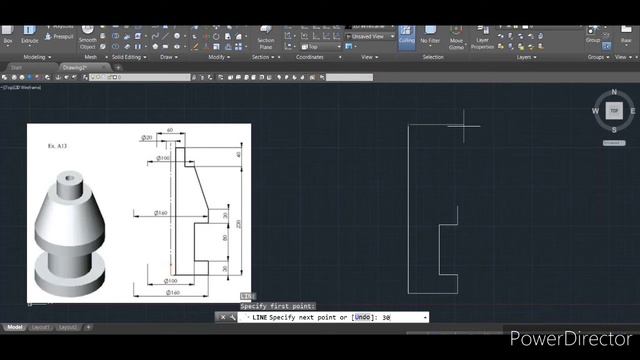Expand the Groups panel
The image size is (640, 360).
(598, 57)
